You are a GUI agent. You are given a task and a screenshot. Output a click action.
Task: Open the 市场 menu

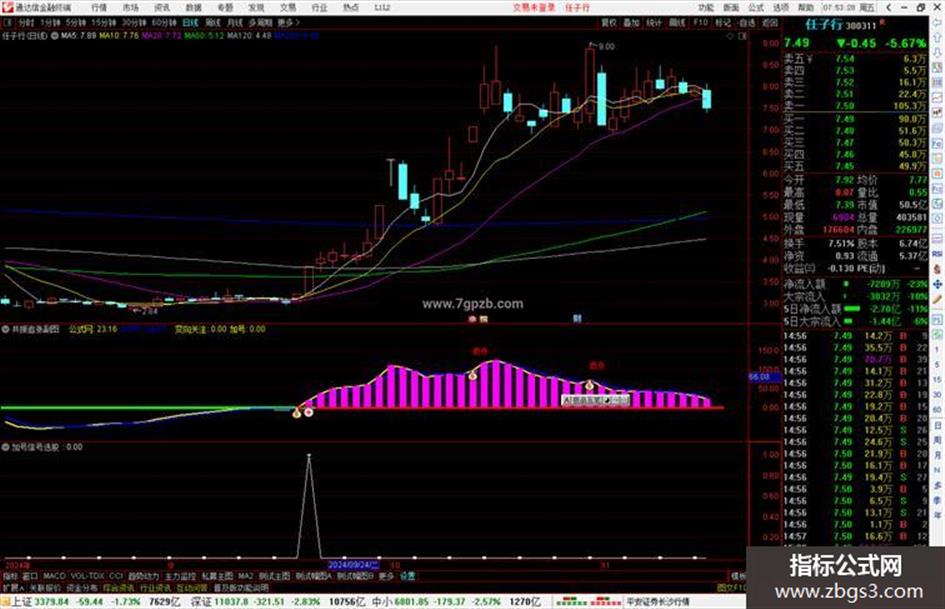(130, 8)
